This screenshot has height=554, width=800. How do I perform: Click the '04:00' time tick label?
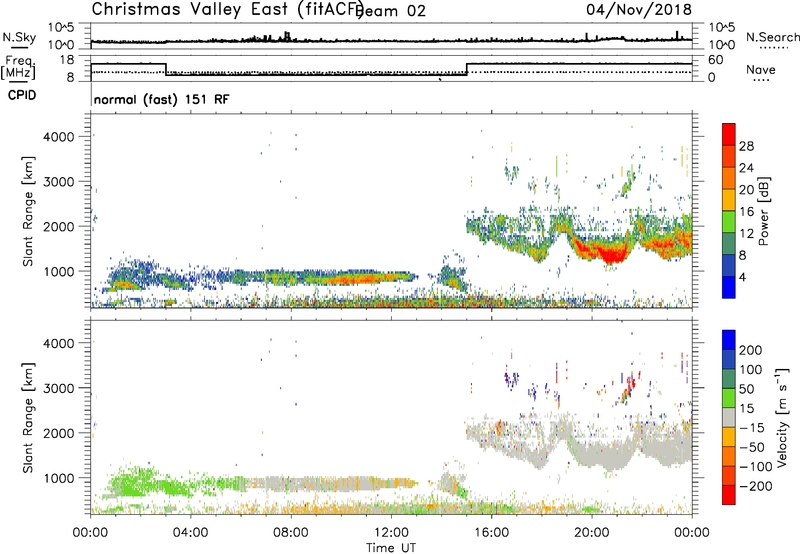pyautogui.click(x=190, y=533)
